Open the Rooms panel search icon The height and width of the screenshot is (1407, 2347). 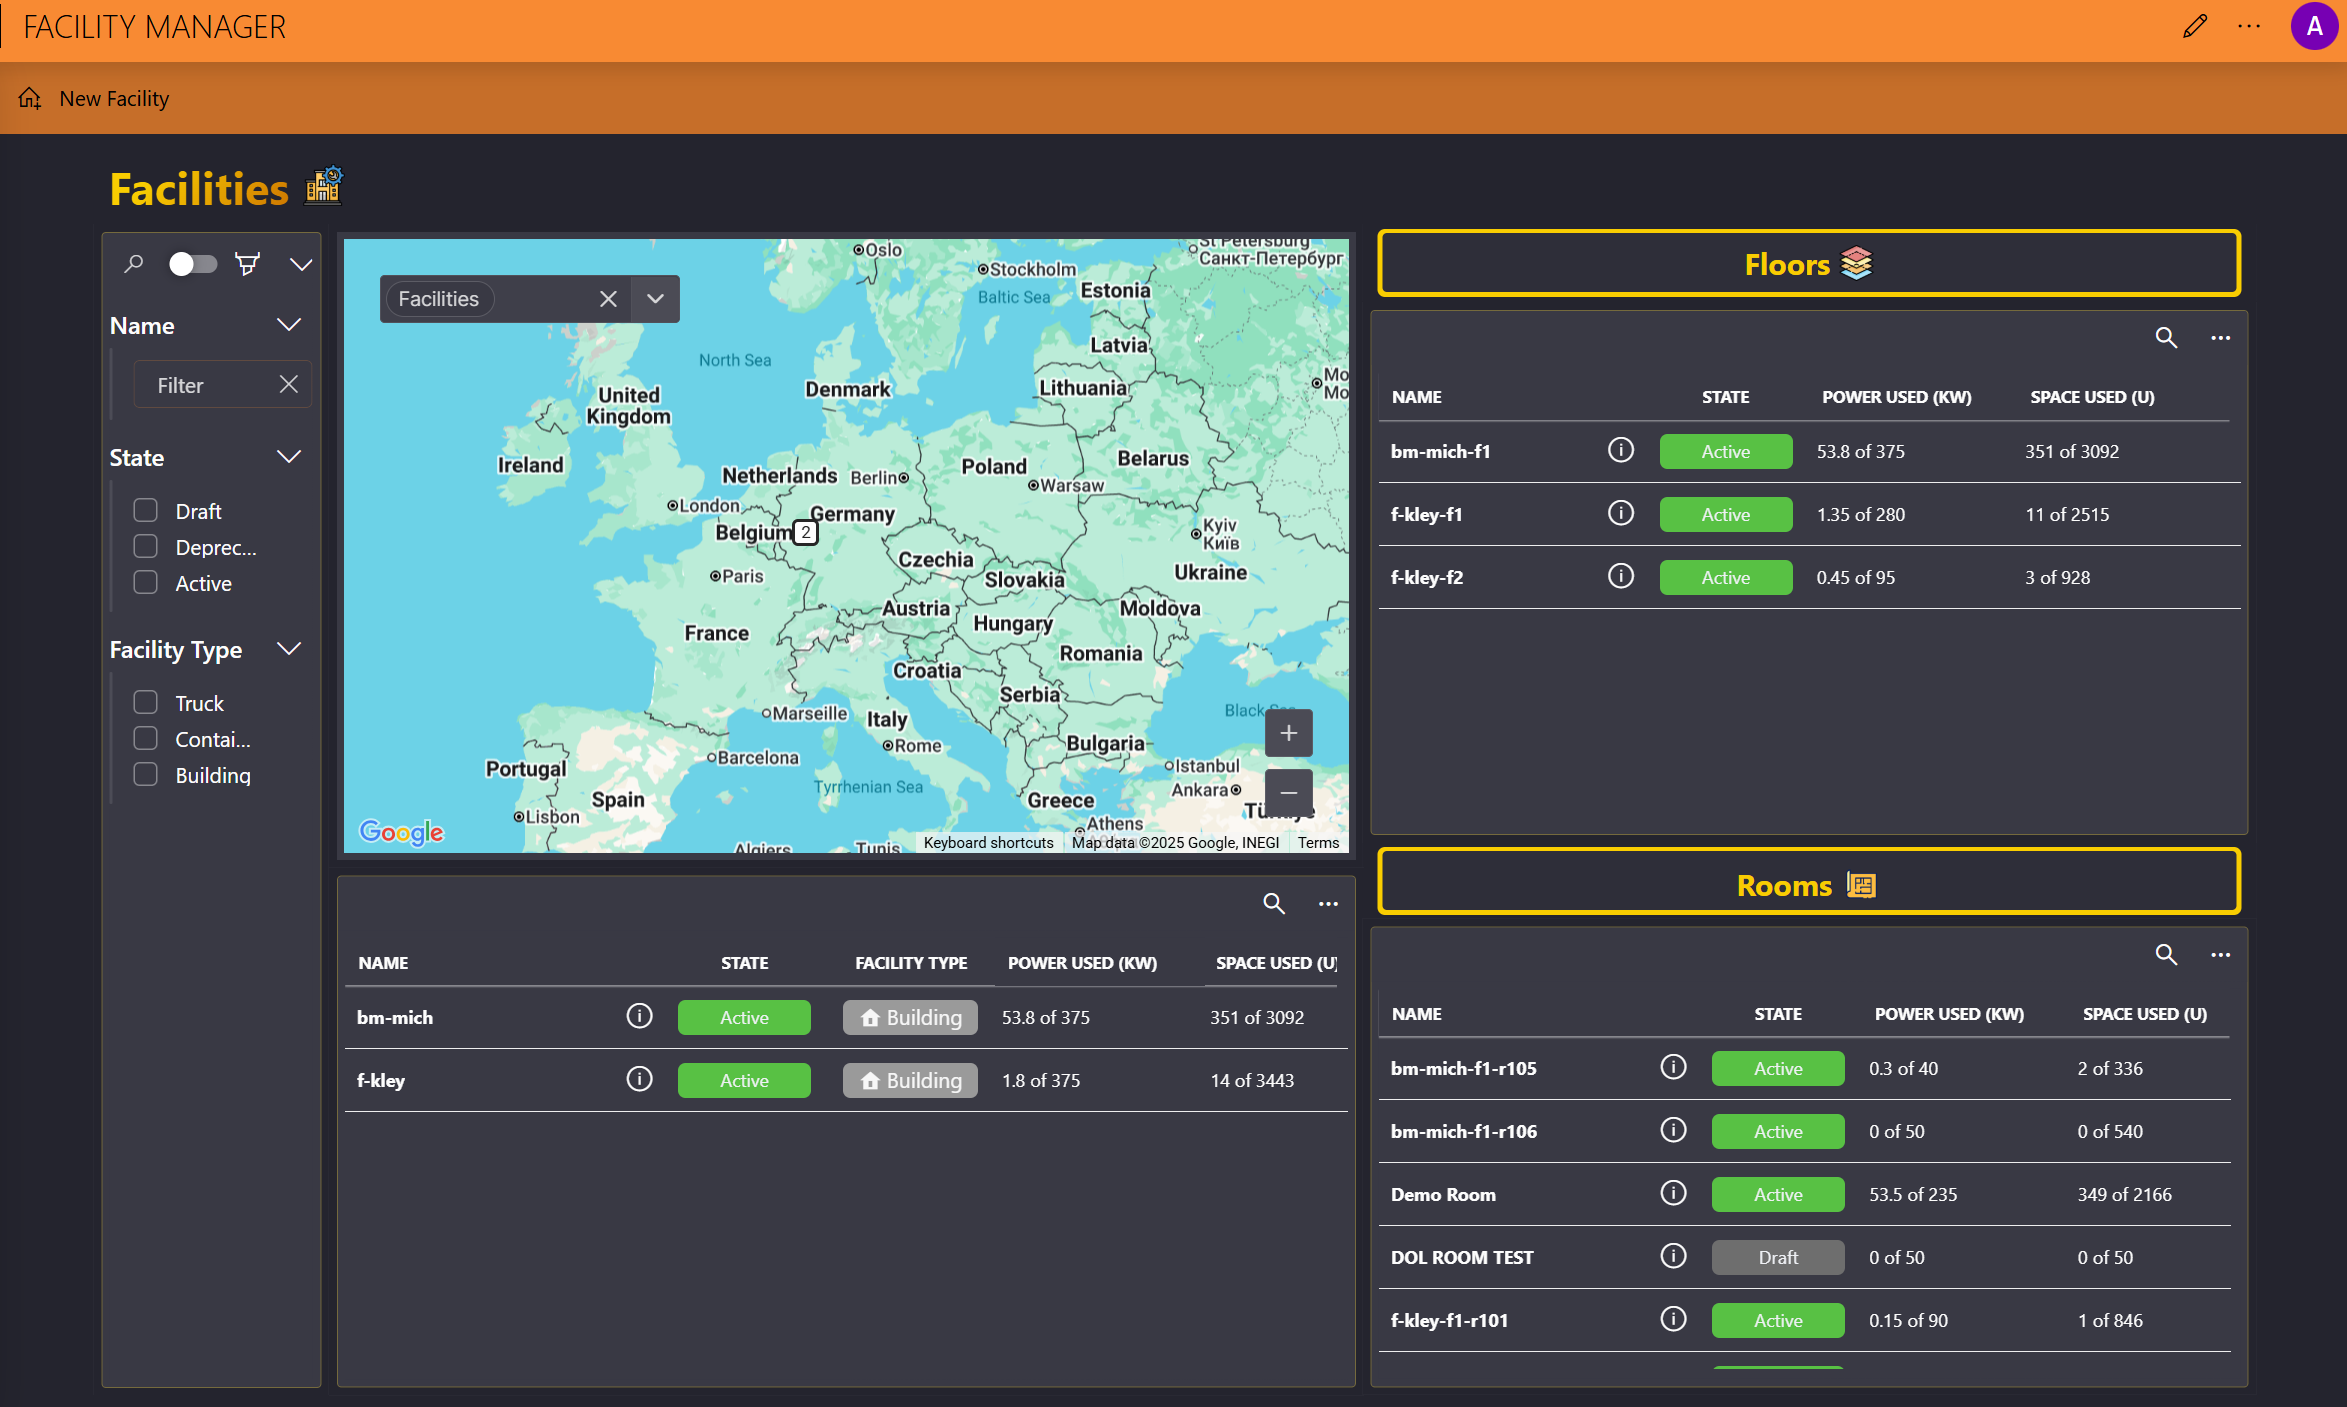[x=2166, y=955]
